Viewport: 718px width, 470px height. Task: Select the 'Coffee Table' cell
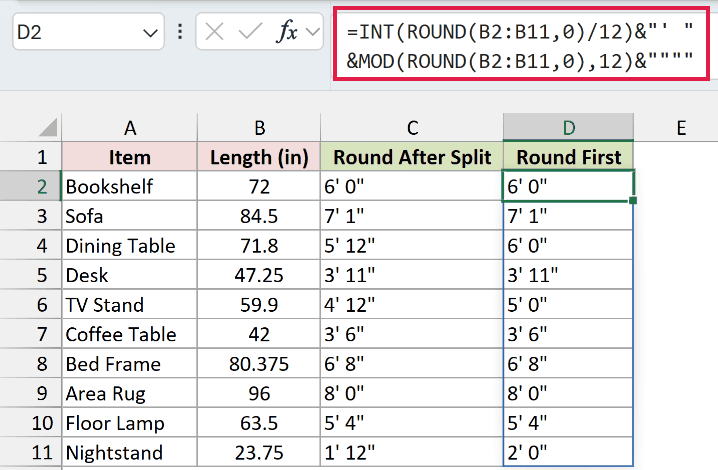pyautogui.click(x=130, y=333)
